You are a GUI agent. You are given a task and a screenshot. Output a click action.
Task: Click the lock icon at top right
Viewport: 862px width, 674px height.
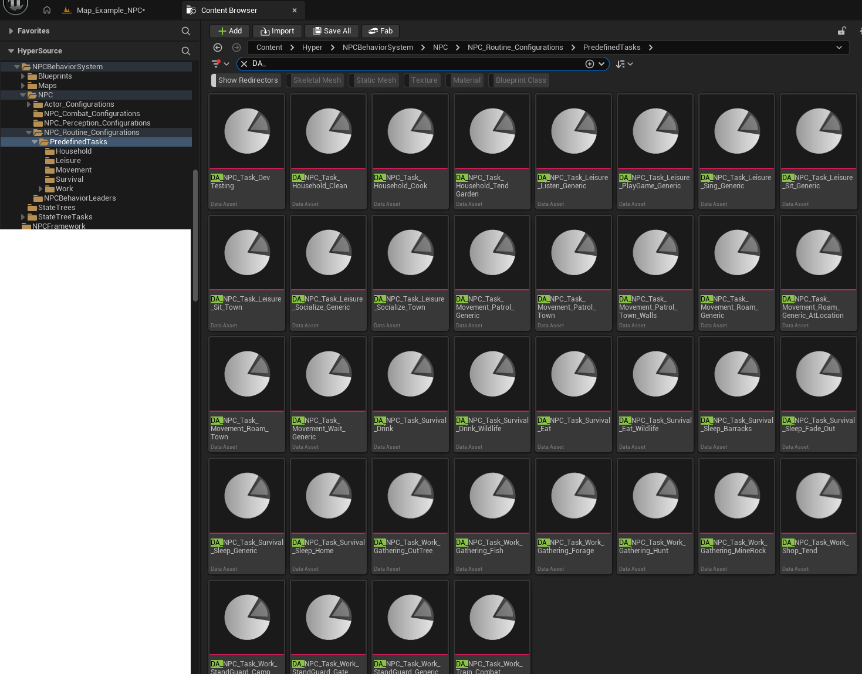(x=841, y=31)
